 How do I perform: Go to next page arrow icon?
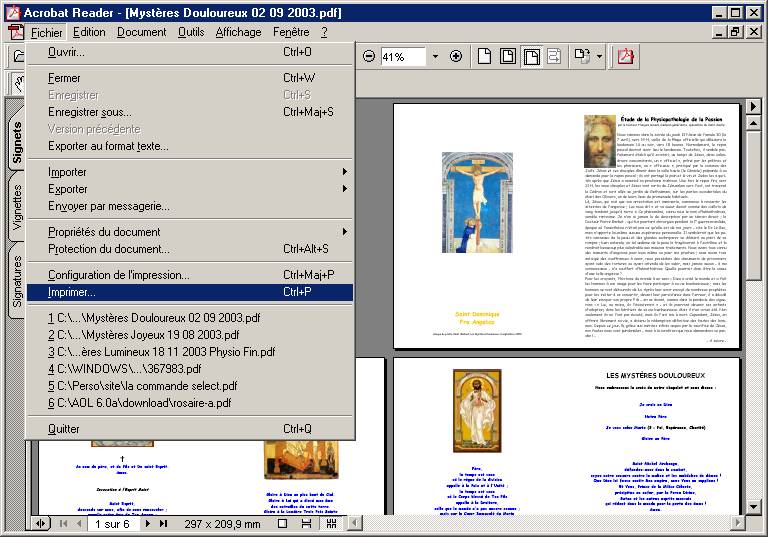tap(147, 524)
